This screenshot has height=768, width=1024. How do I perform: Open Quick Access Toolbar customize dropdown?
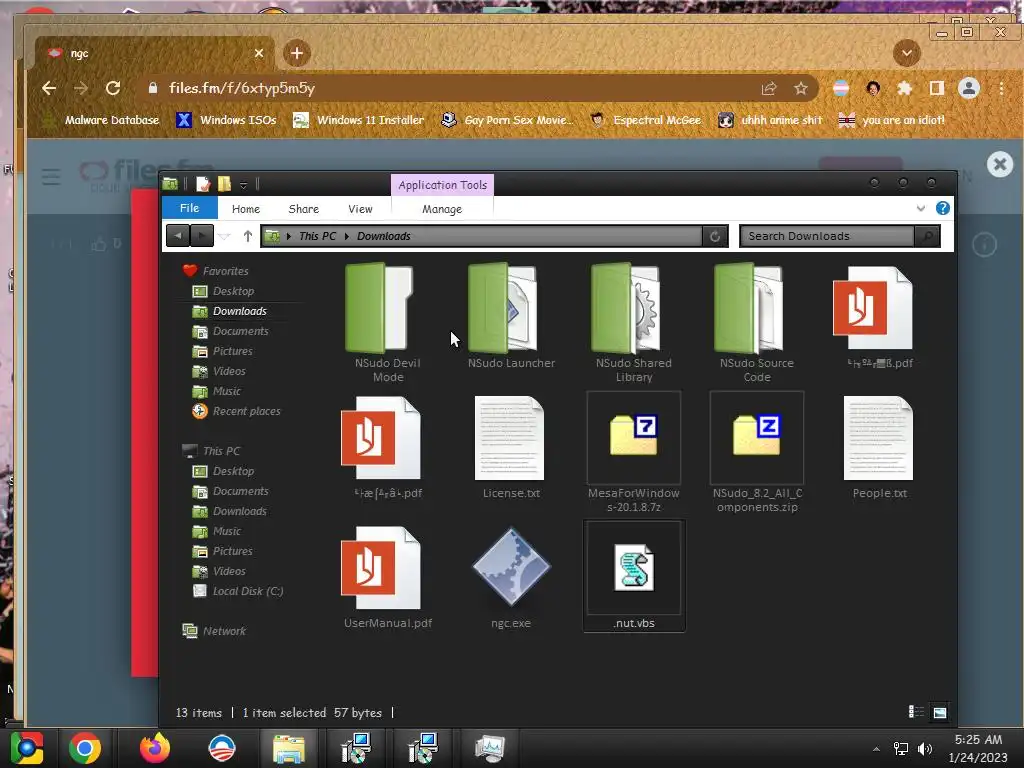click(x=243, y=185)
